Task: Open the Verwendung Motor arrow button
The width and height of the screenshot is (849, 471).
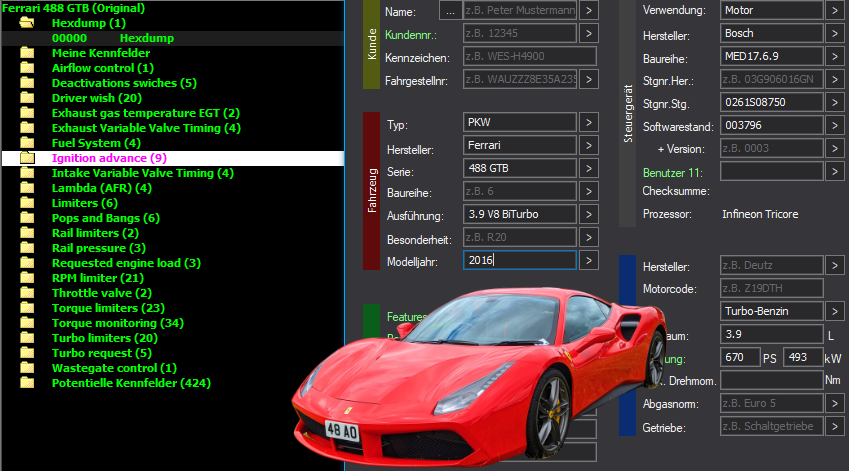Action: point(834,10)
